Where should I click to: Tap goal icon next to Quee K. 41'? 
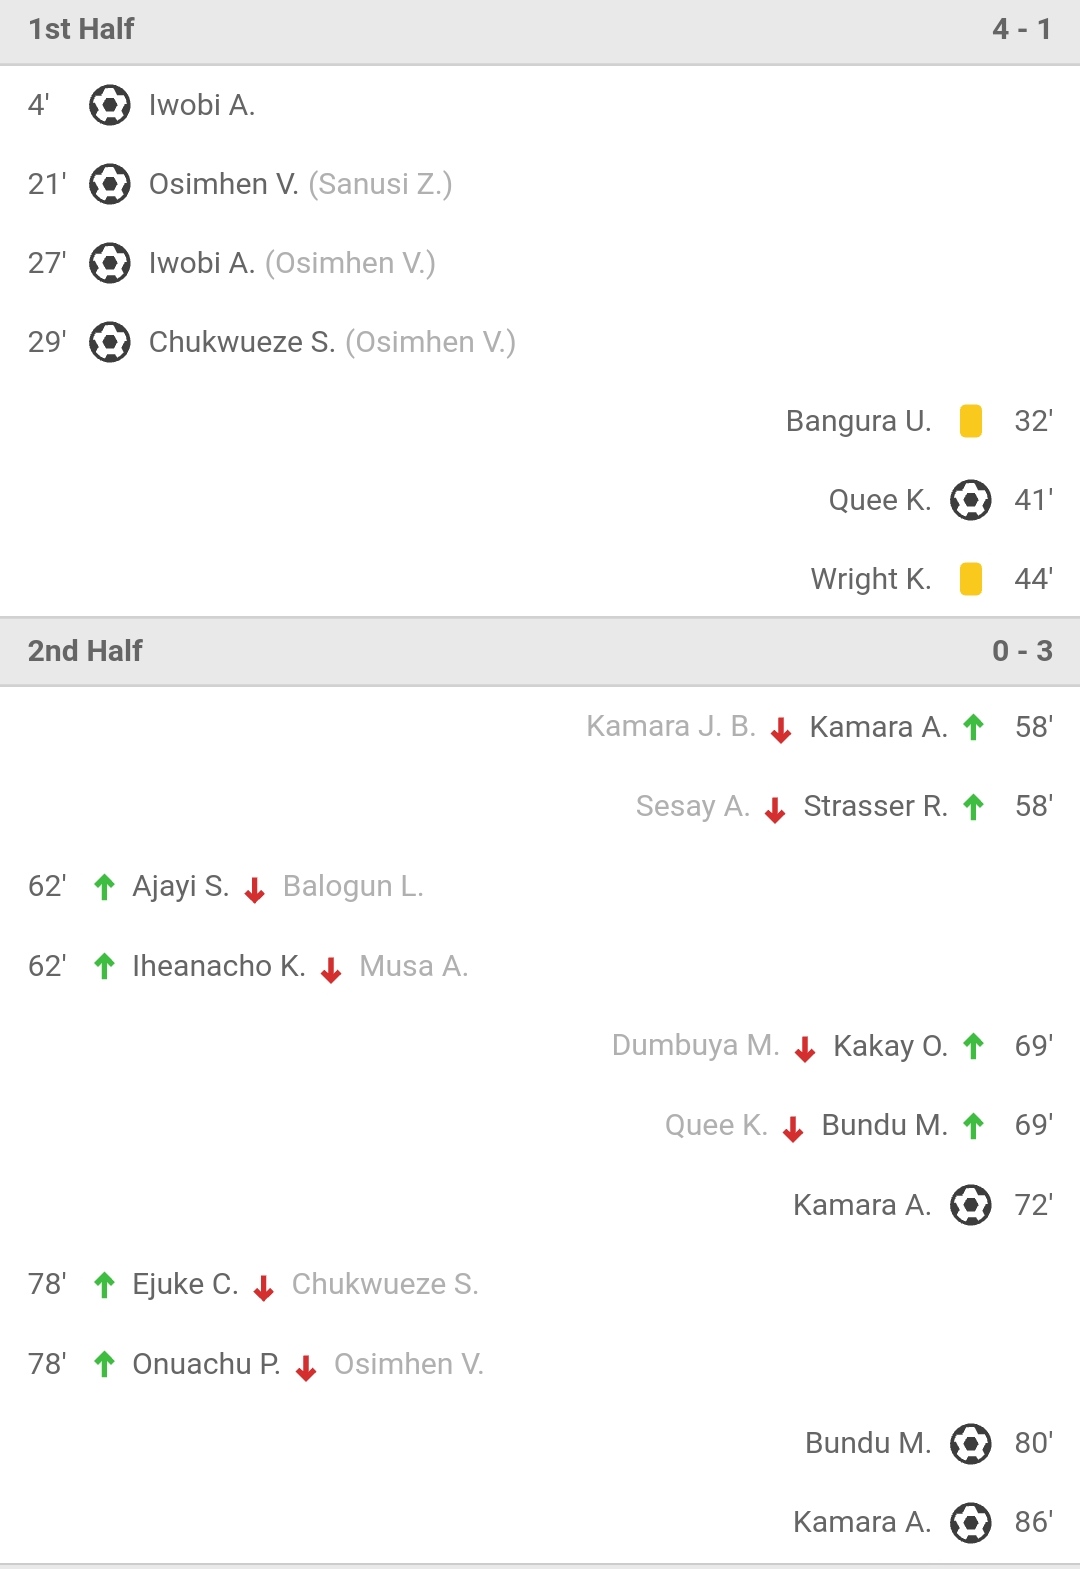pyautogui.click(x=970, y=500)
